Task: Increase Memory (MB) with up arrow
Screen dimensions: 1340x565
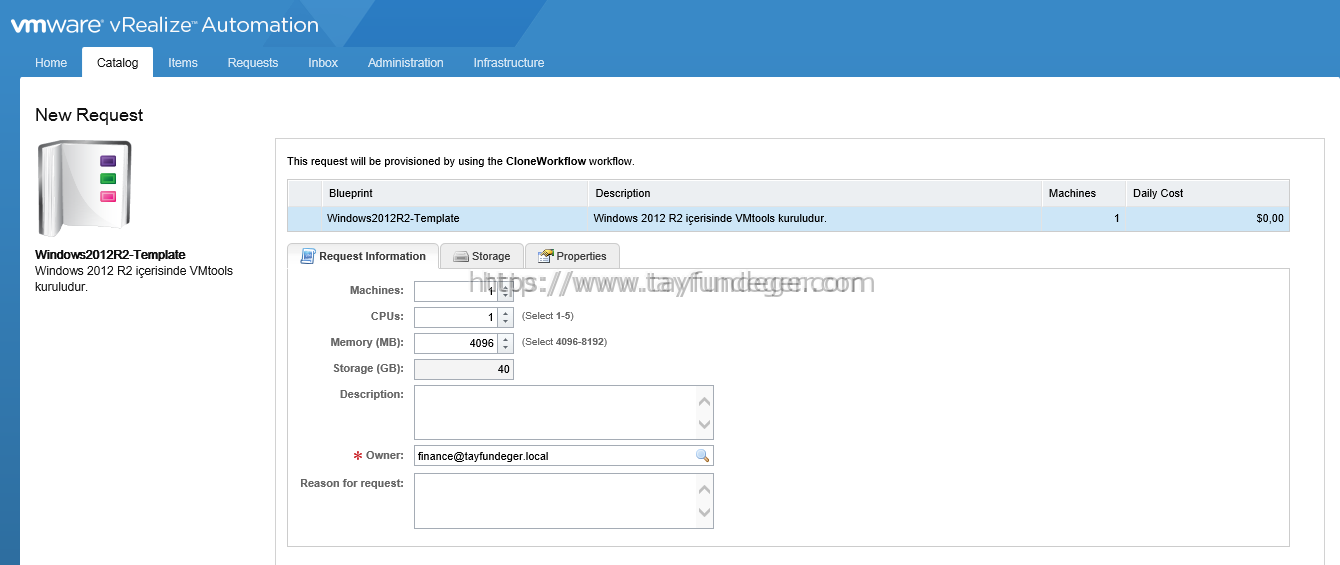Action: [x=505, y=338]
